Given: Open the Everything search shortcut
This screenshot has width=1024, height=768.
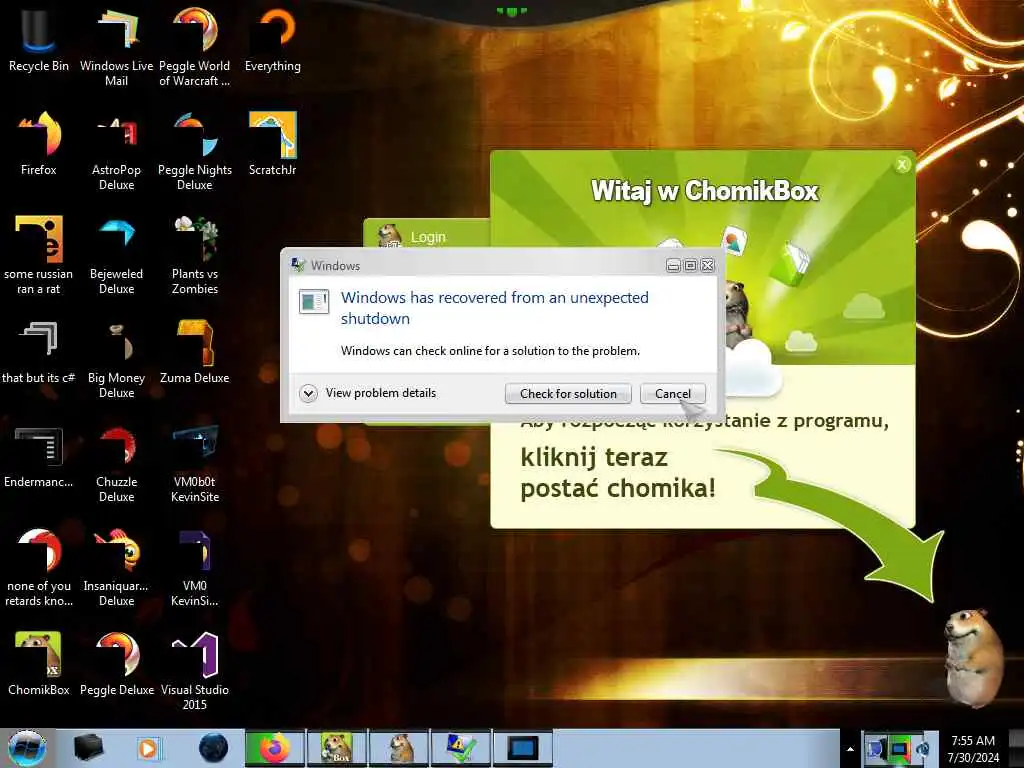Looking at the screenshot, I should [x=272, y=39].
